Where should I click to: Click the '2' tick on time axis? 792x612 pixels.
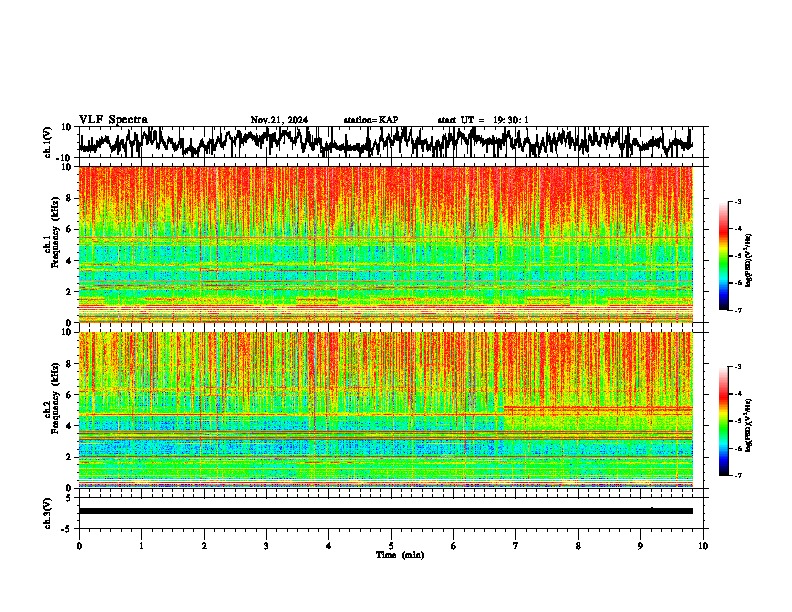point(204,546)
